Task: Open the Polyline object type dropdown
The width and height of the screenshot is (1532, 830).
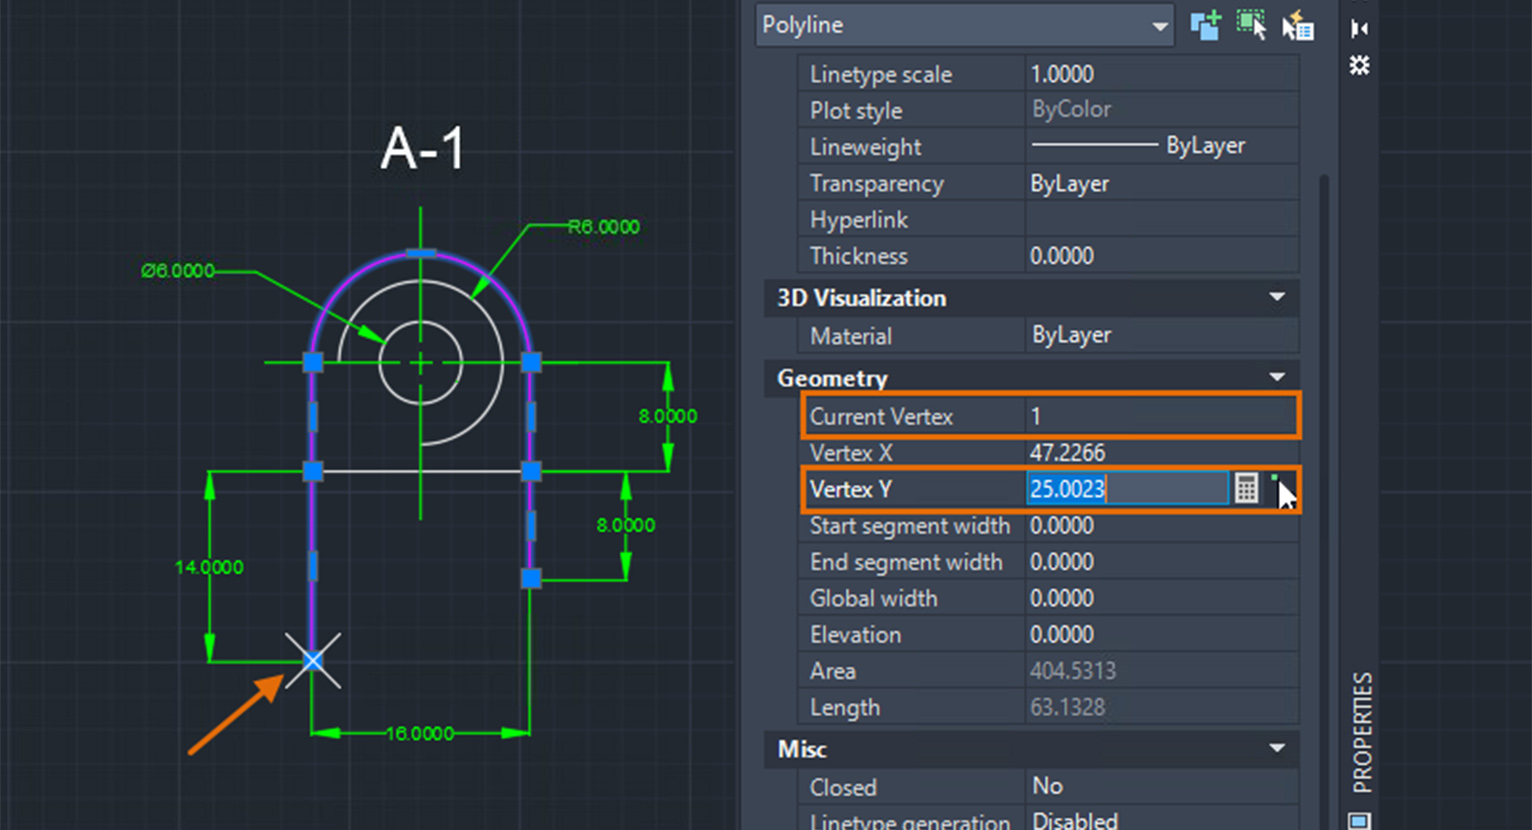Action: tap(965, 25)
